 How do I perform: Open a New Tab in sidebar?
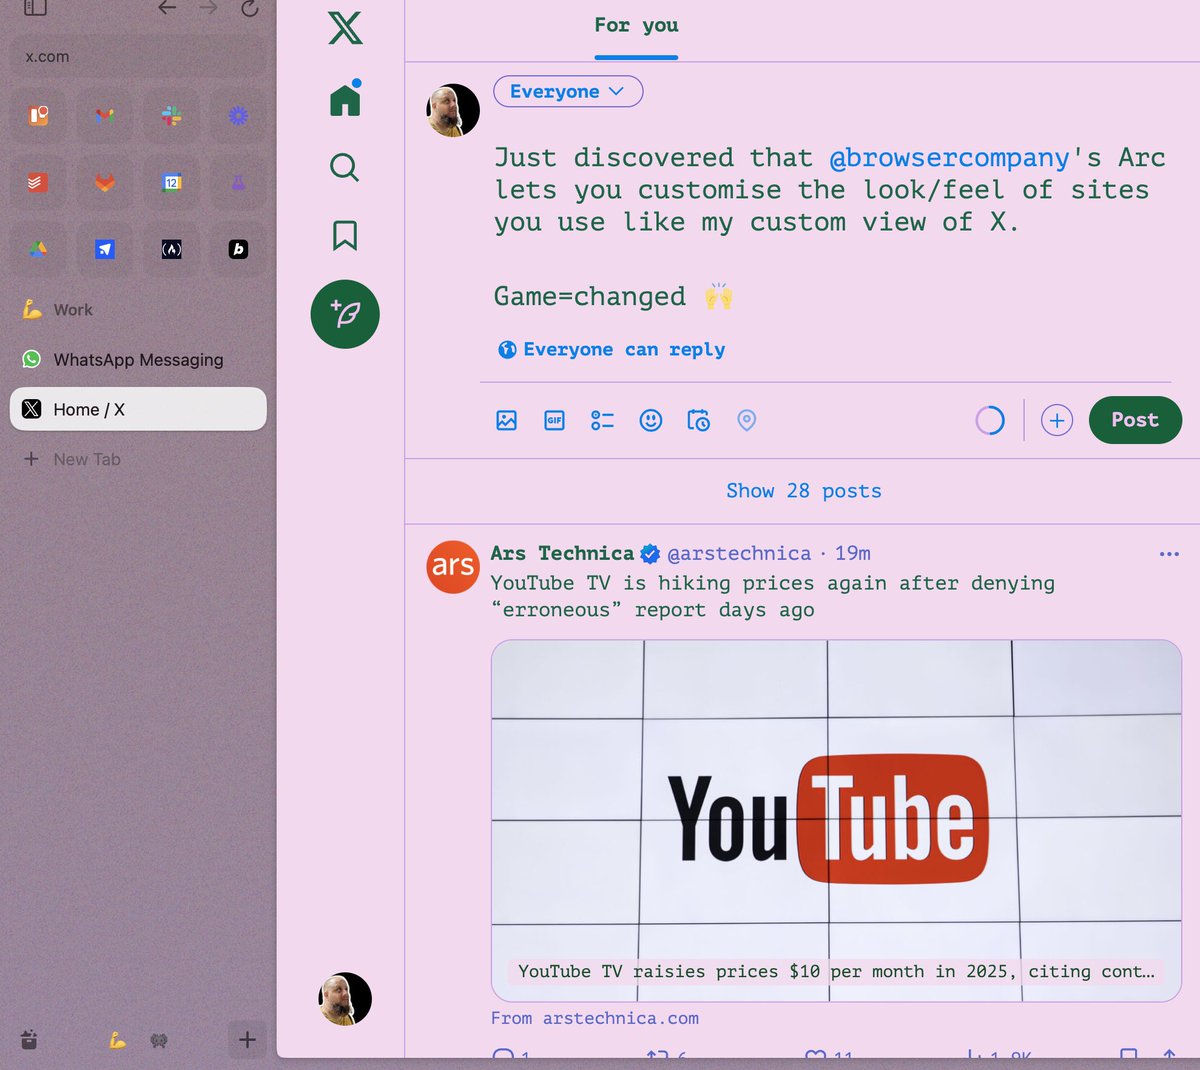click(x=138, y=459)
